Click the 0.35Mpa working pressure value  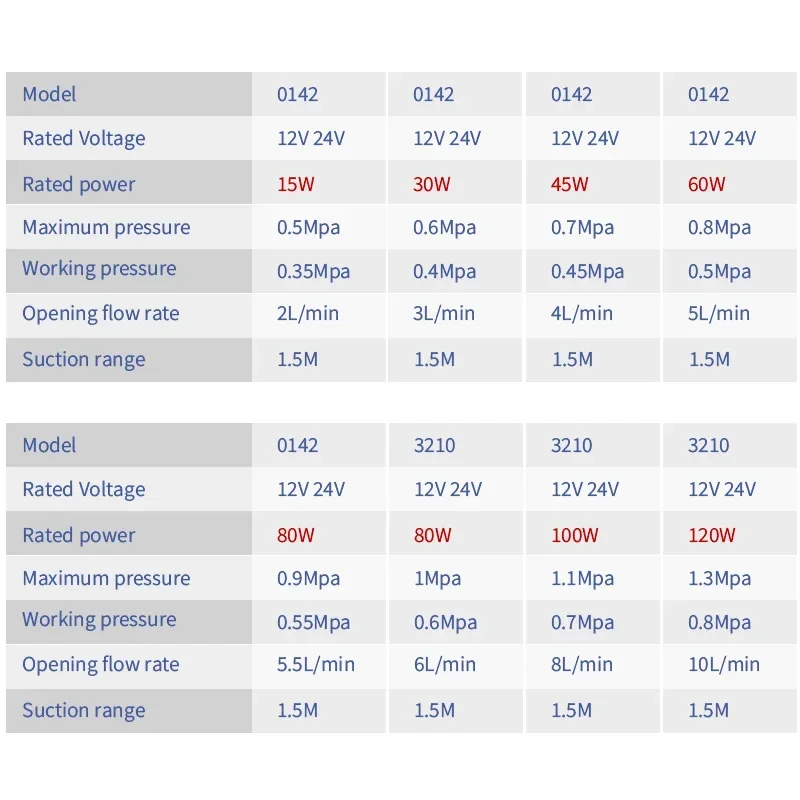313,271
